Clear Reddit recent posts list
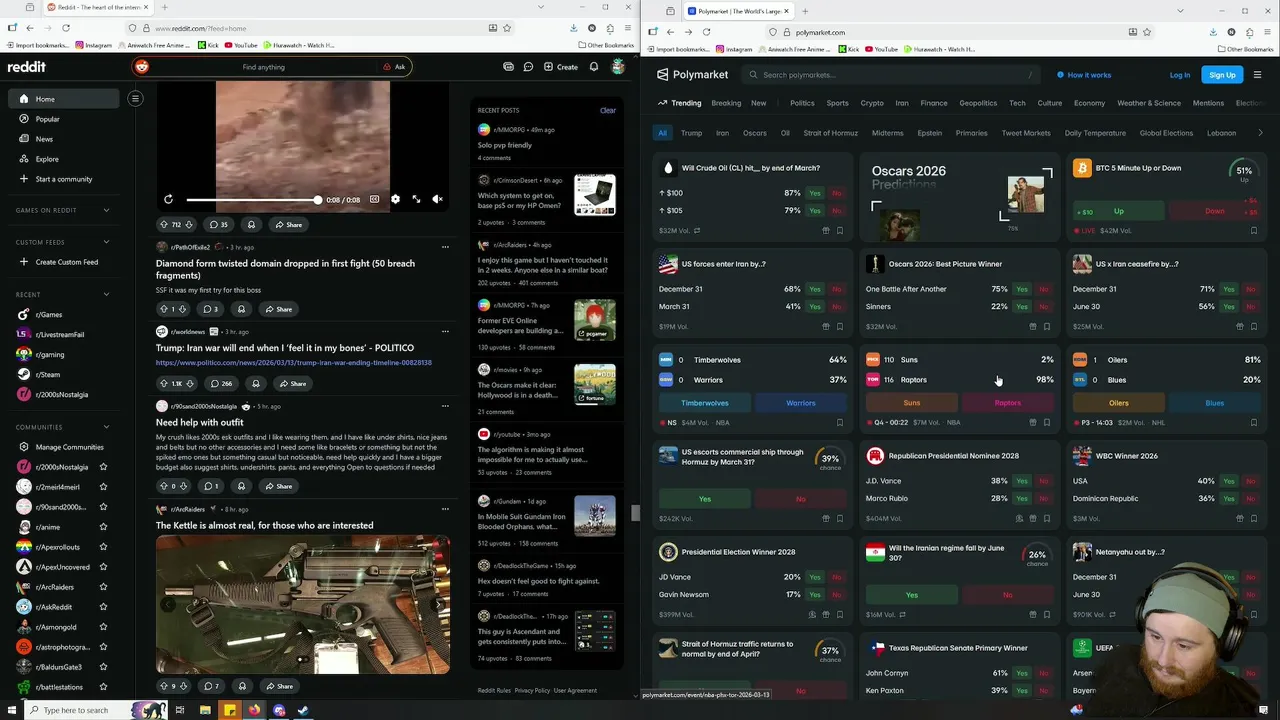Screen dimensions: 1280x720 tap(607, 110)
